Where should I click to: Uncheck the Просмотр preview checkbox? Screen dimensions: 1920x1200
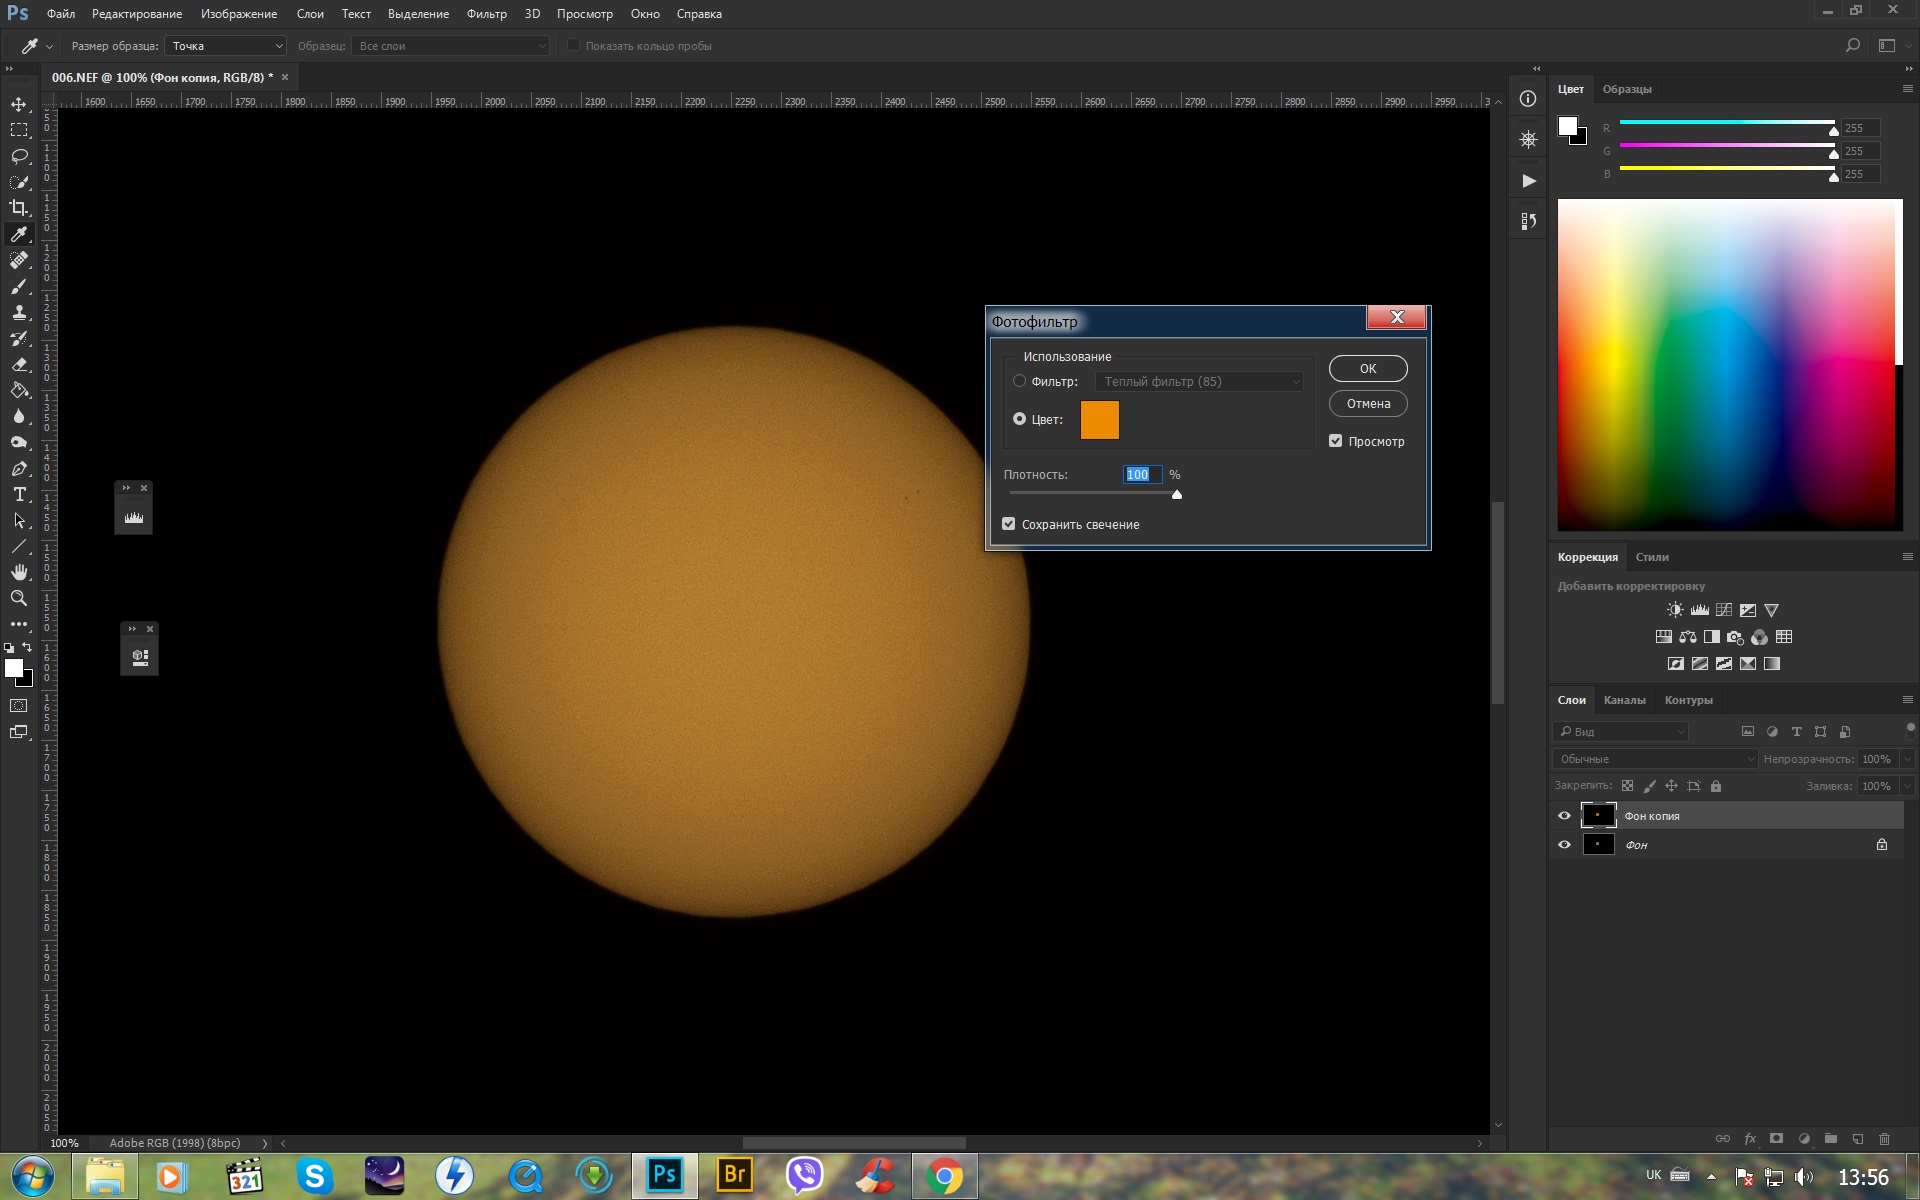point(1335,441)
